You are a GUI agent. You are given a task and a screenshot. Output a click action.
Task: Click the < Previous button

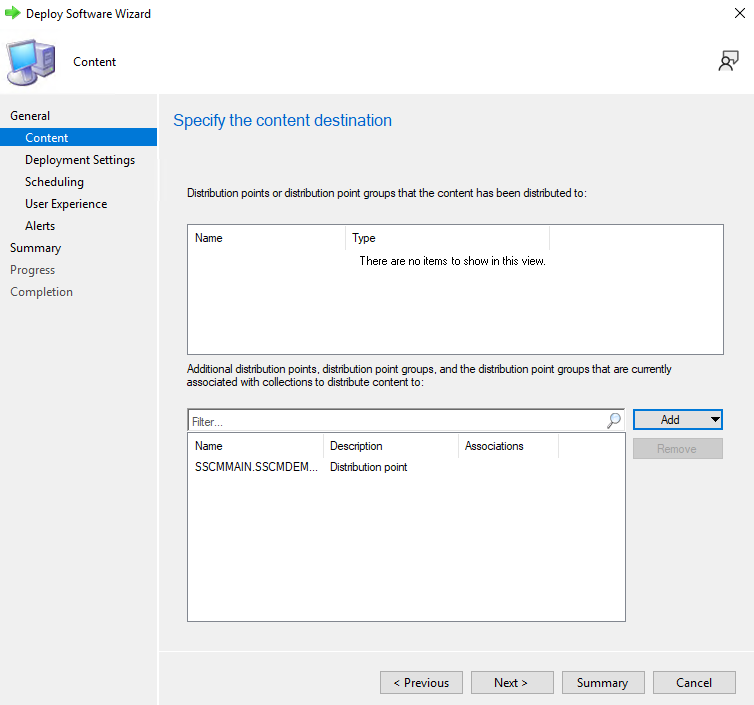pos(421,683)
